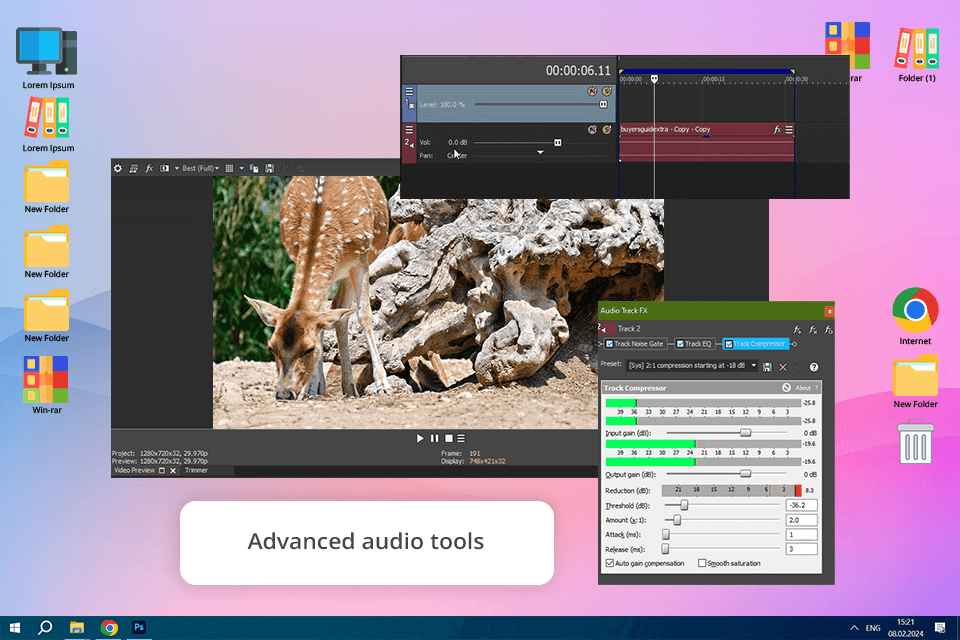Save snapshot to file icon in preview
This screenshot has height=640, width=960.
tap(269, 168)
